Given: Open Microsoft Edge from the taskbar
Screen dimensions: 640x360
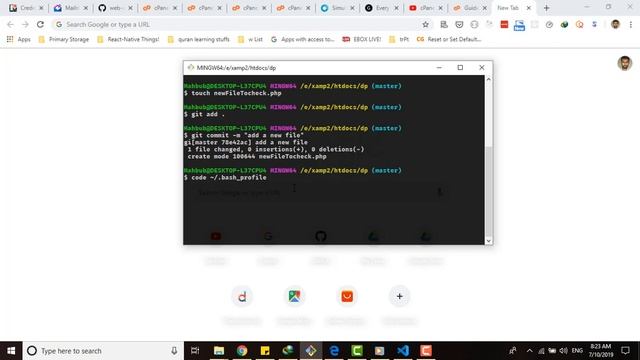Looking at the screenshot, I should [x=334, y=351].
